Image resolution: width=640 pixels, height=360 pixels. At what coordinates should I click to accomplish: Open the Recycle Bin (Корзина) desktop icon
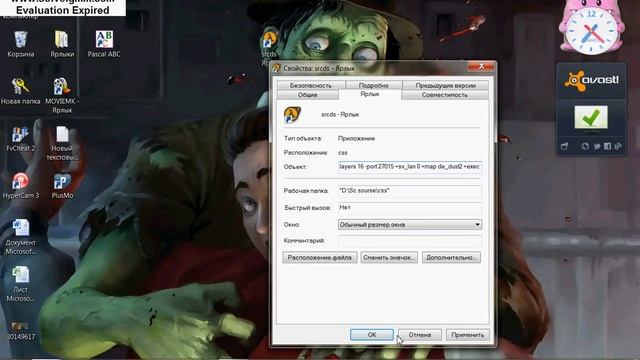pos(20,44)
